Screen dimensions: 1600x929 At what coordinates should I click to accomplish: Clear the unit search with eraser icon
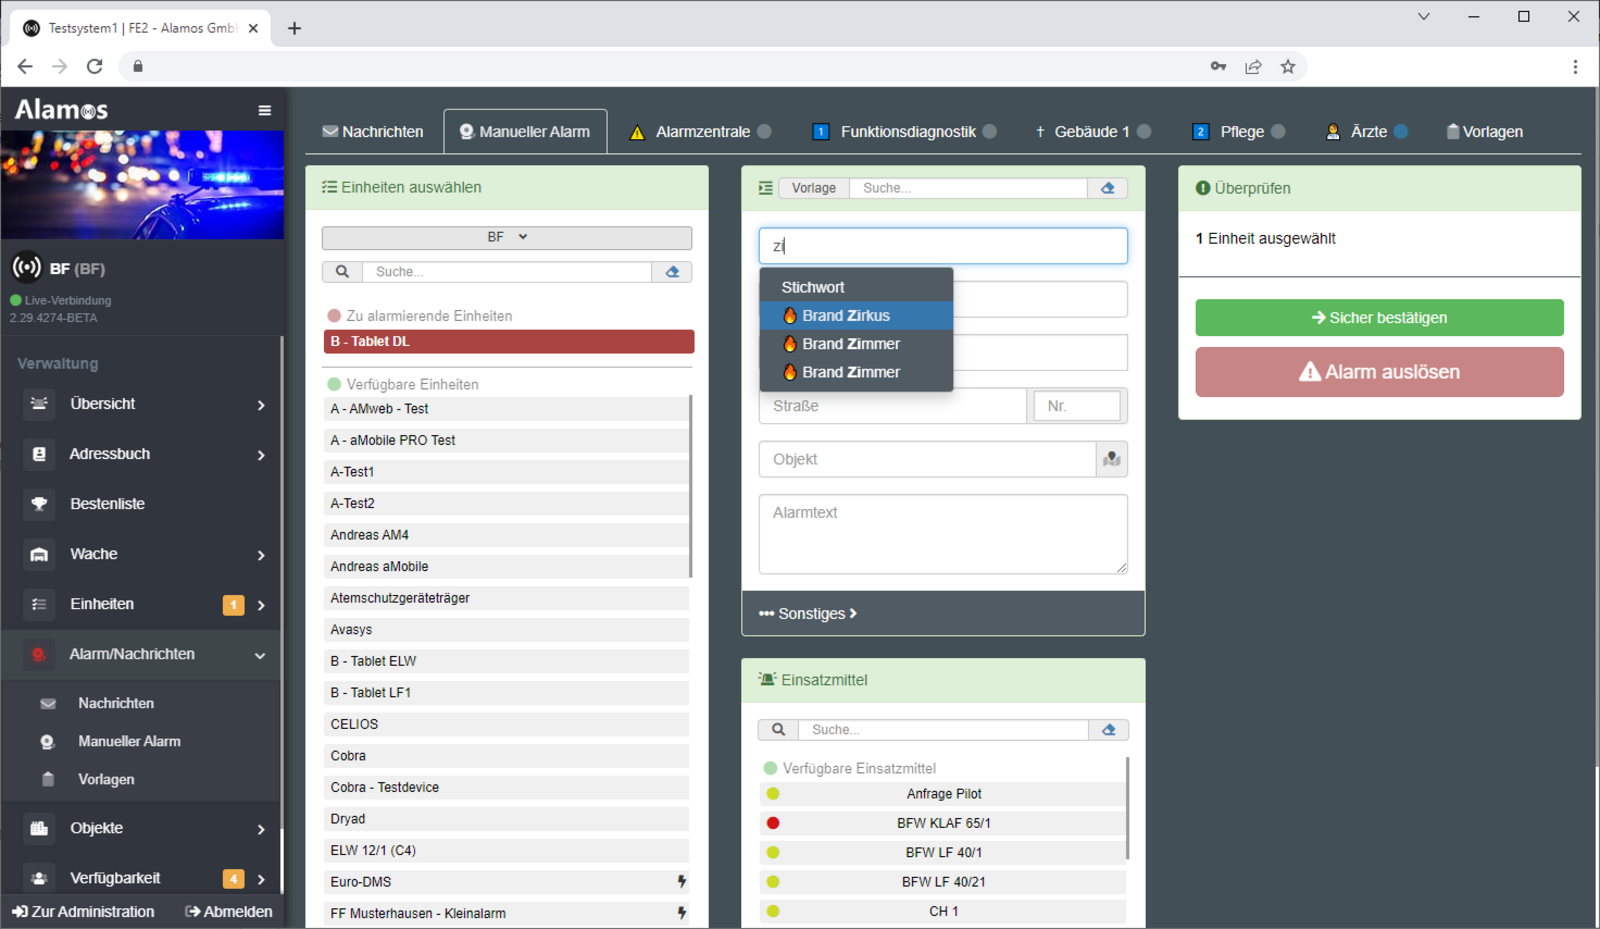(x=672, y=272)
